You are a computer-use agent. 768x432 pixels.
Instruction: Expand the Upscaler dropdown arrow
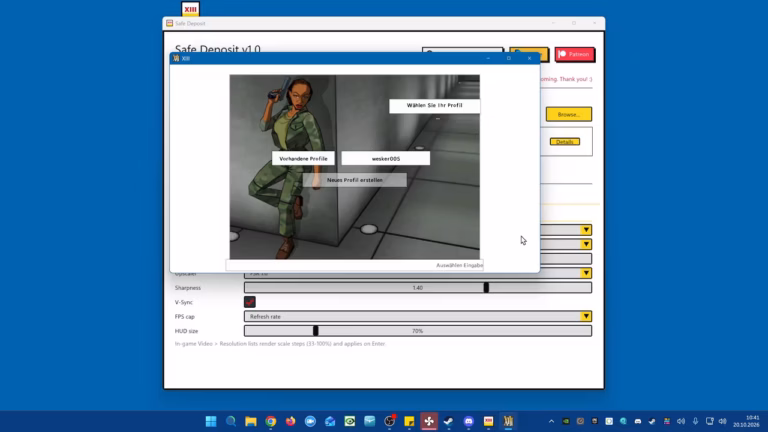pos(586,273)
